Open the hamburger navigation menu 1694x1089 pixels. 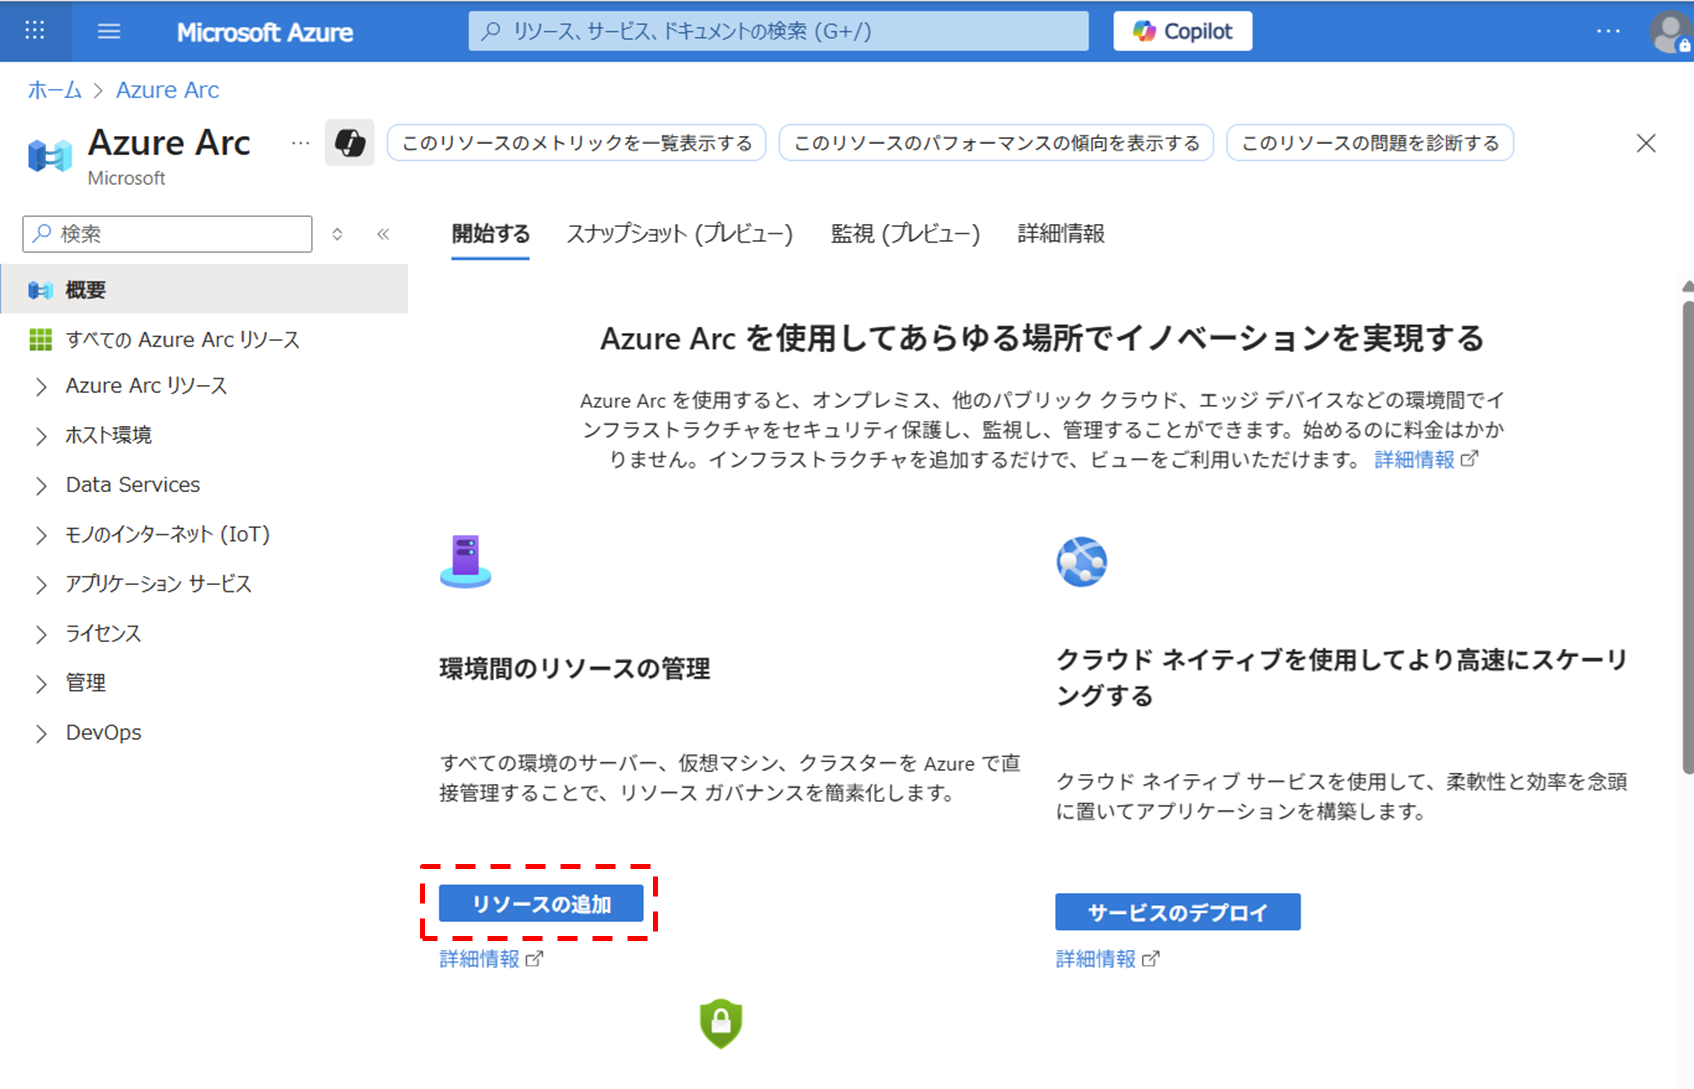tap(108, 31)
